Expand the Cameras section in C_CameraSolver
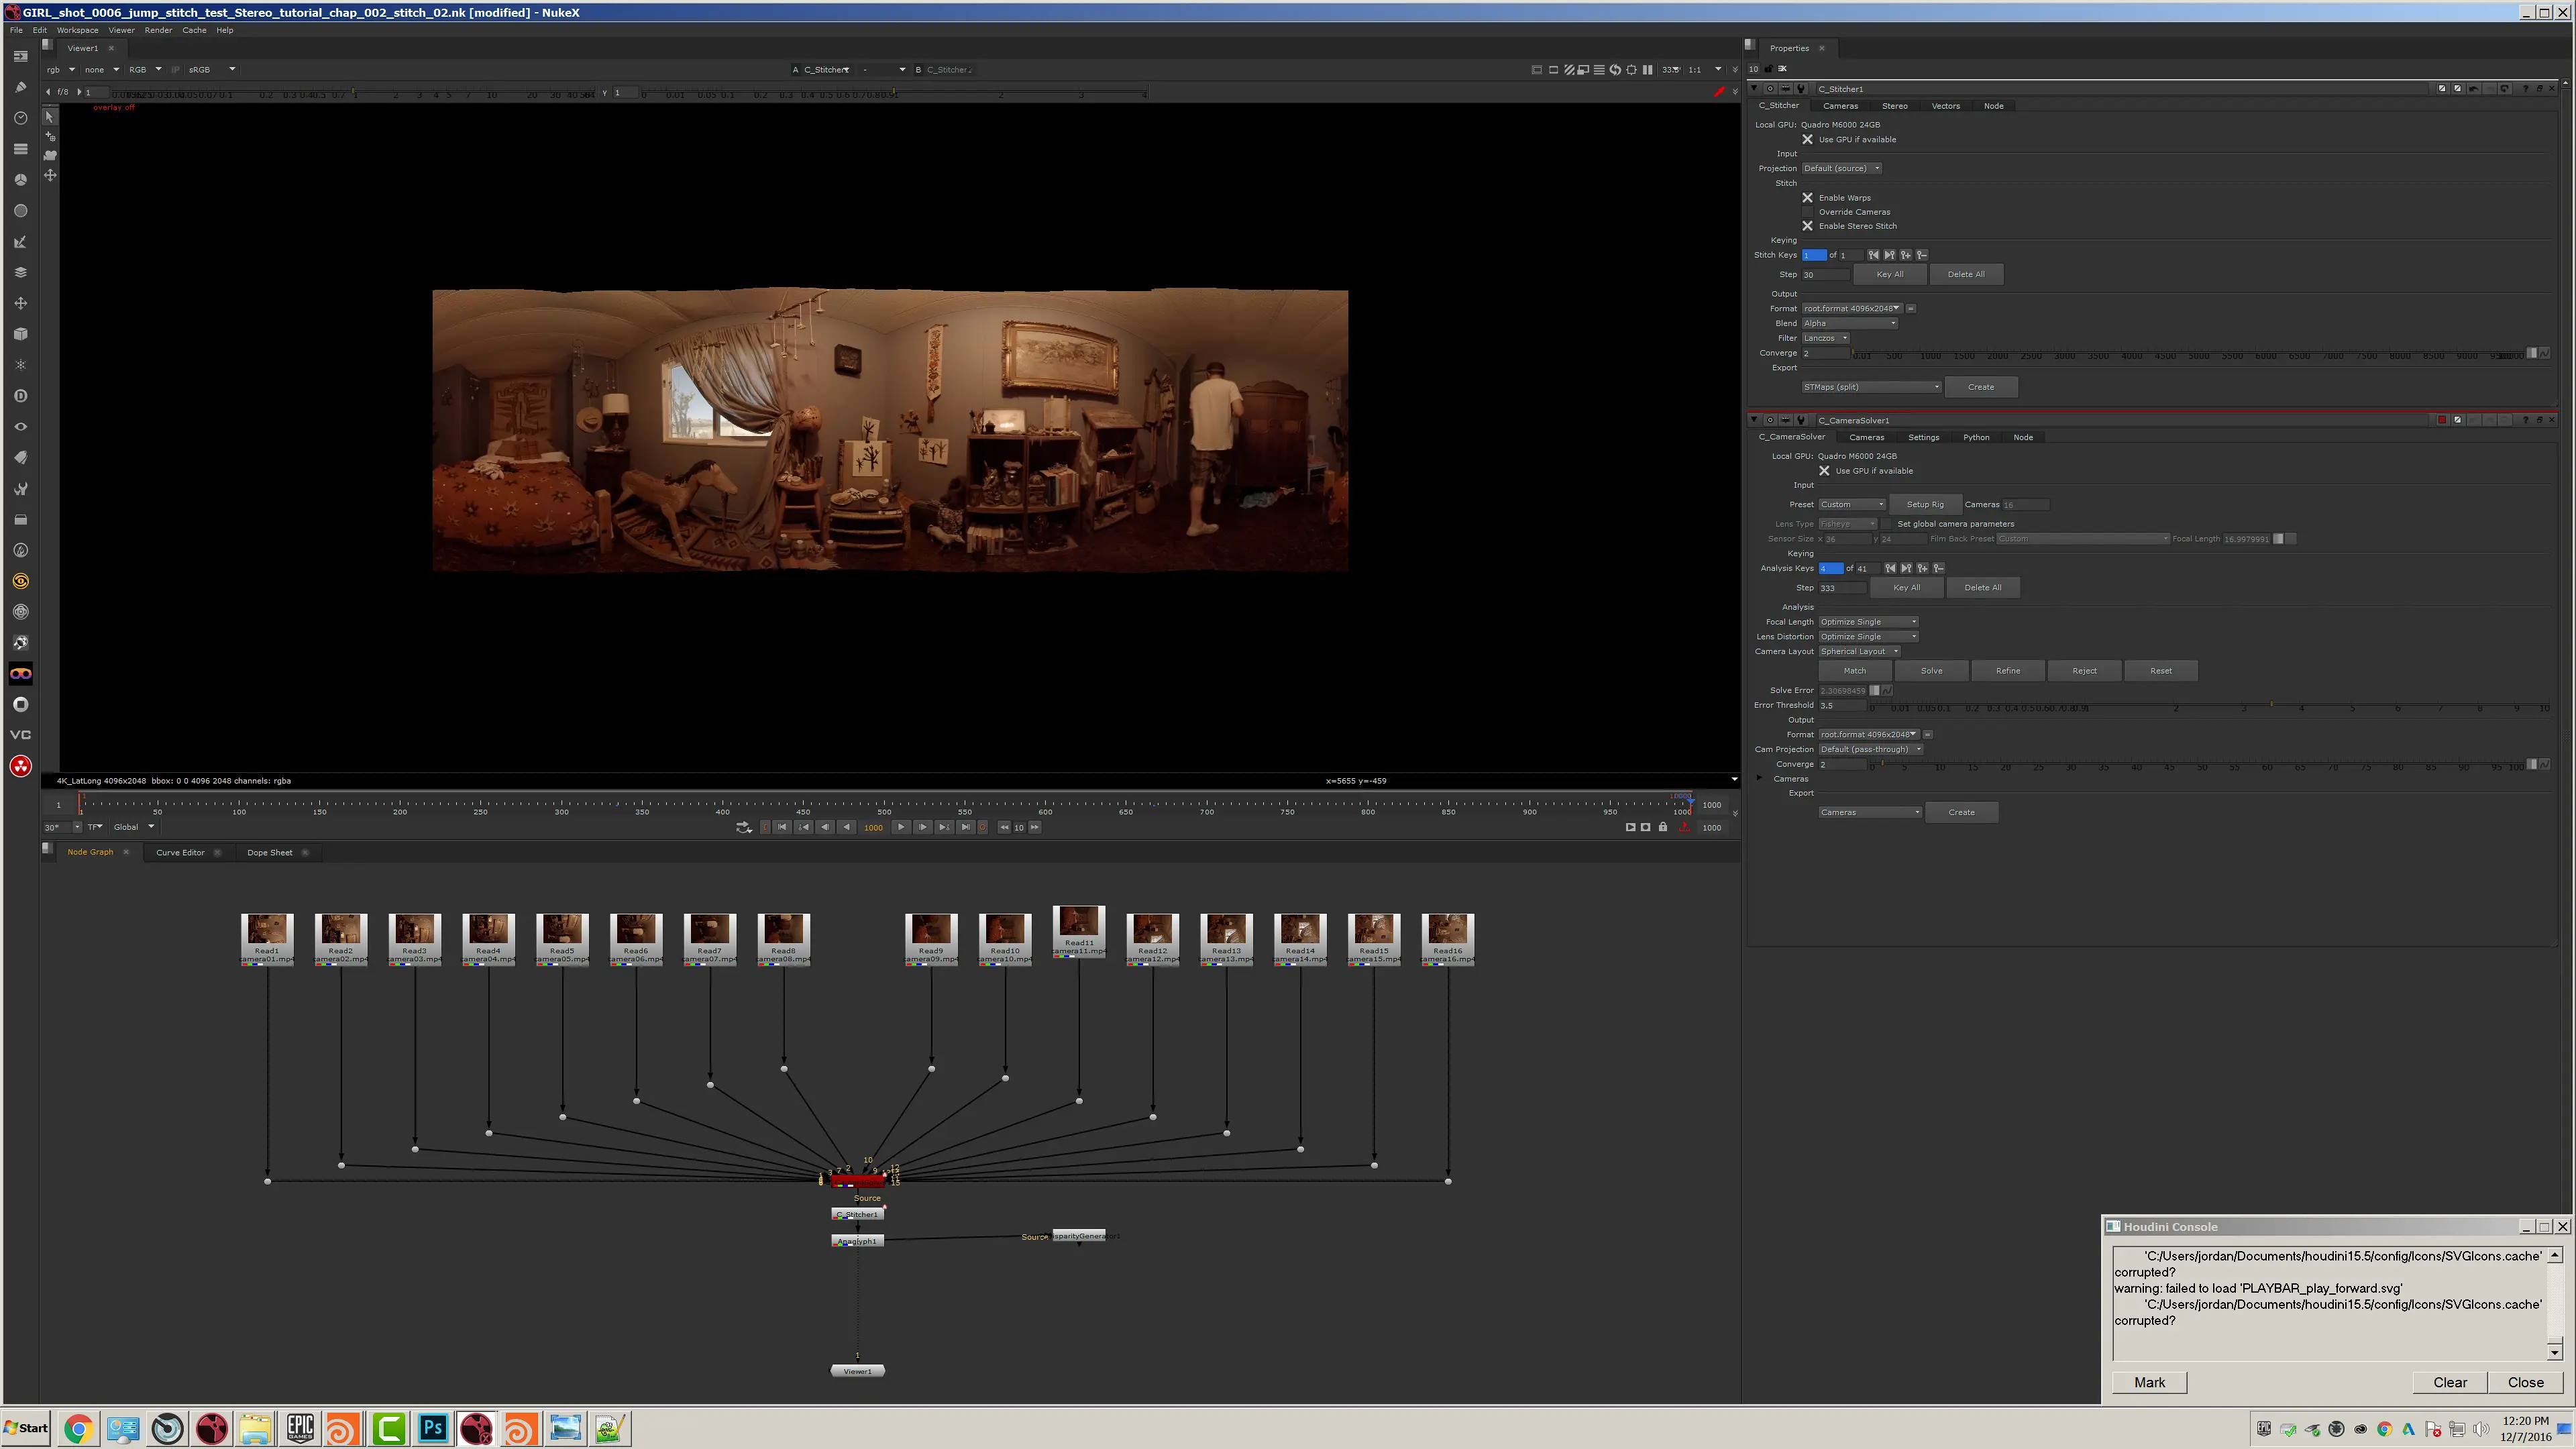 point(1760,778)
